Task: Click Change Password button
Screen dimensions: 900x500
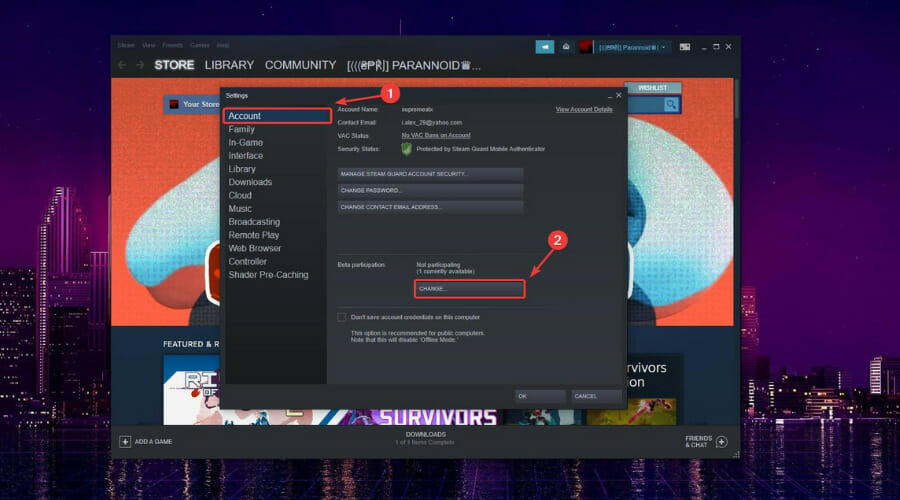Action: point(430,191)
